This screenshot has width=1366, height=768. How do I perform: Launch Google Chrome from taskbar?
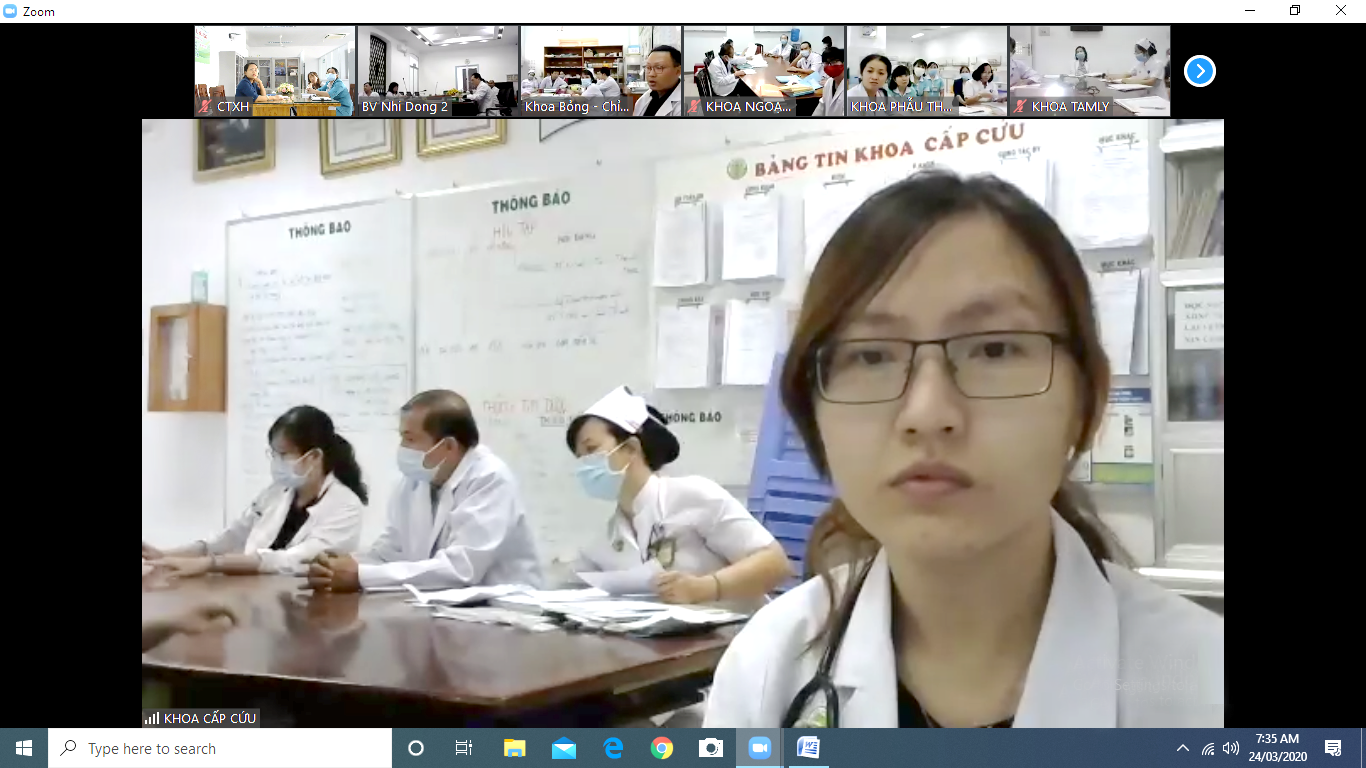click(x=661, y=748)
